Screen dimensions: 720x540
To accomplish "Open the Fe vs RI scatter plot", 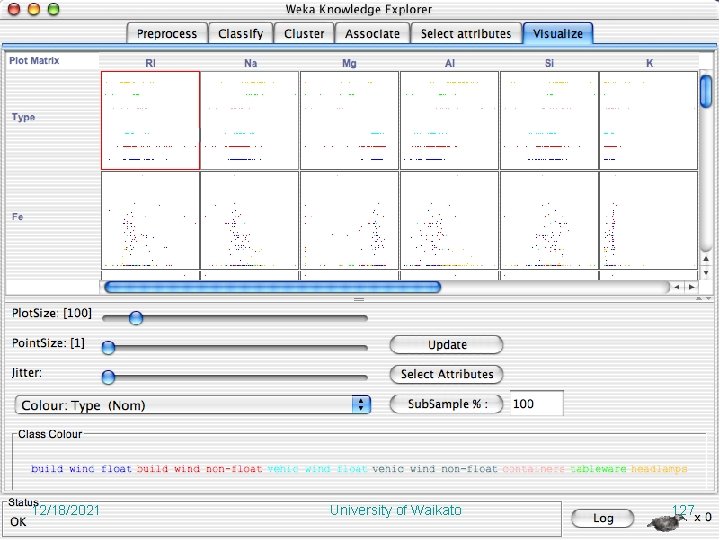I will coord(151,220).
